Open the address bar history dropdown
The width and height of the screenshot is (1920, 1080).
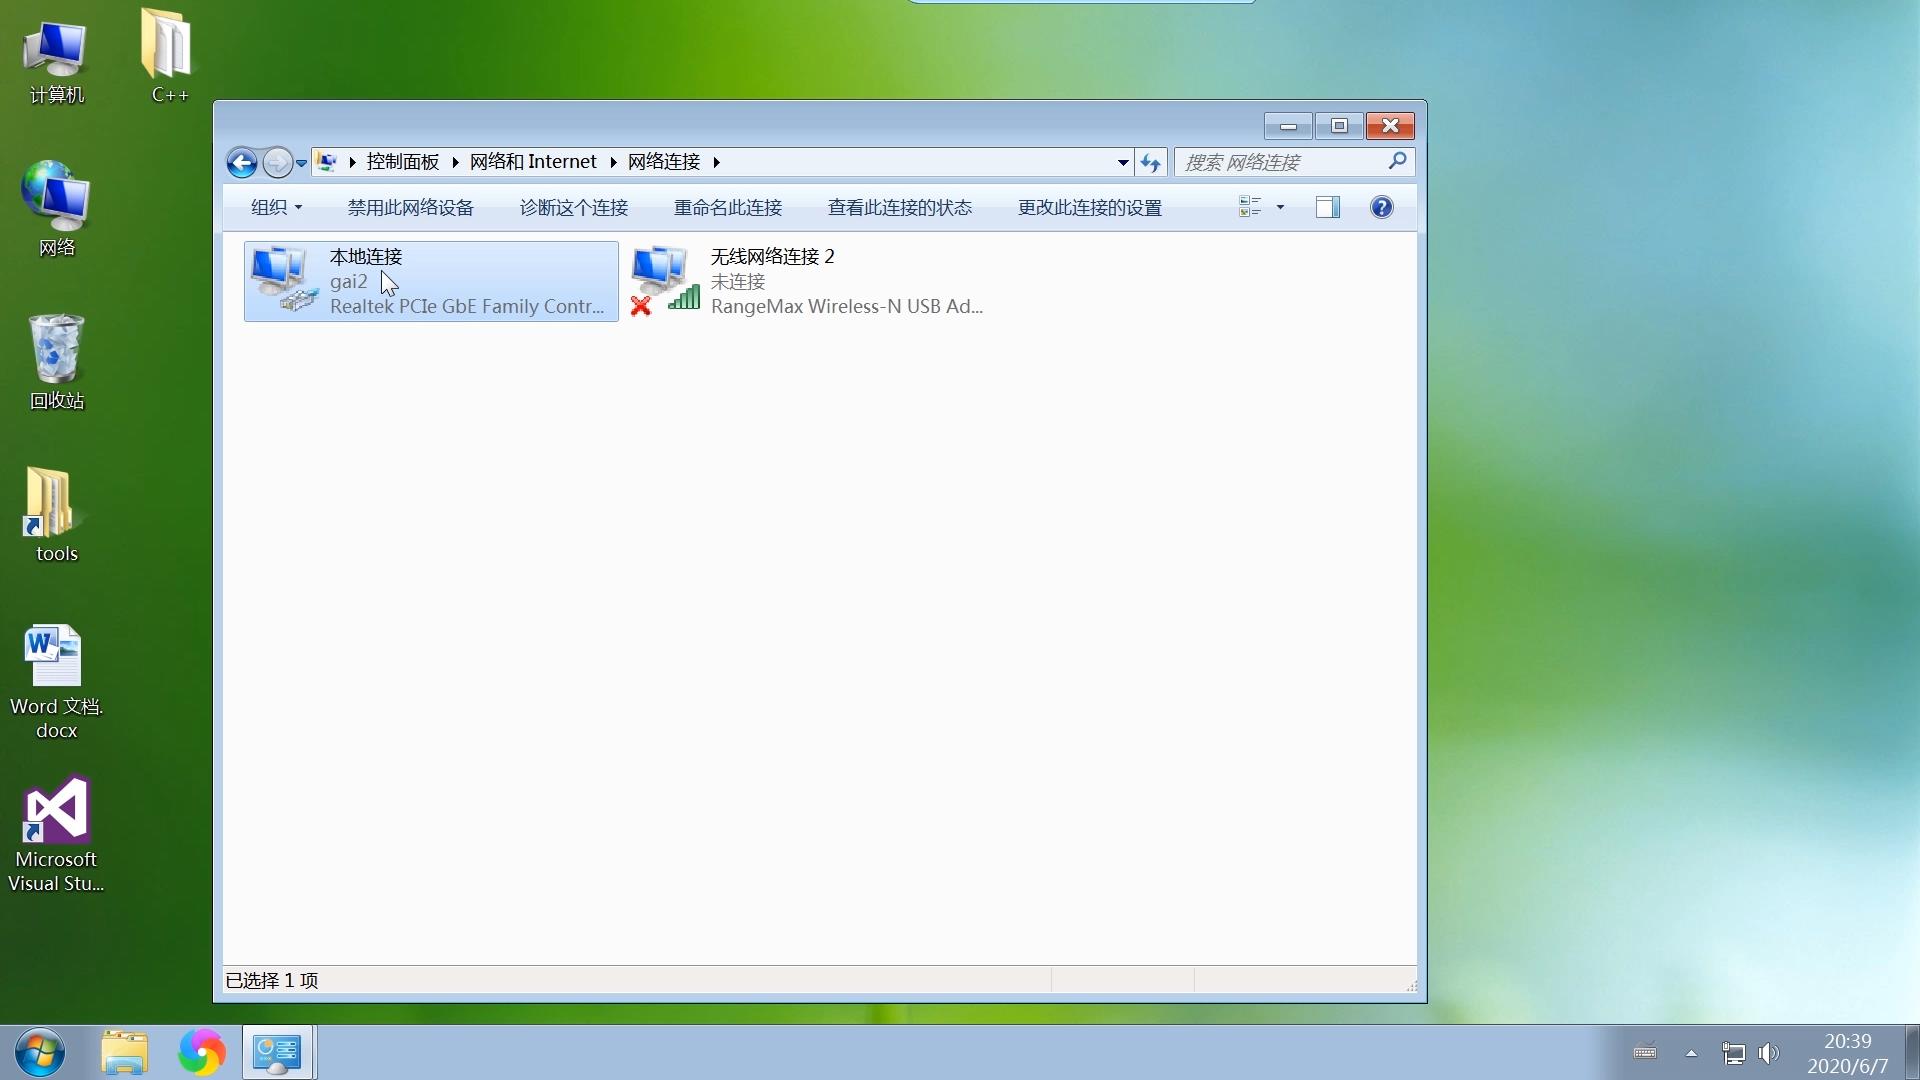click(x=1123, y=162)
